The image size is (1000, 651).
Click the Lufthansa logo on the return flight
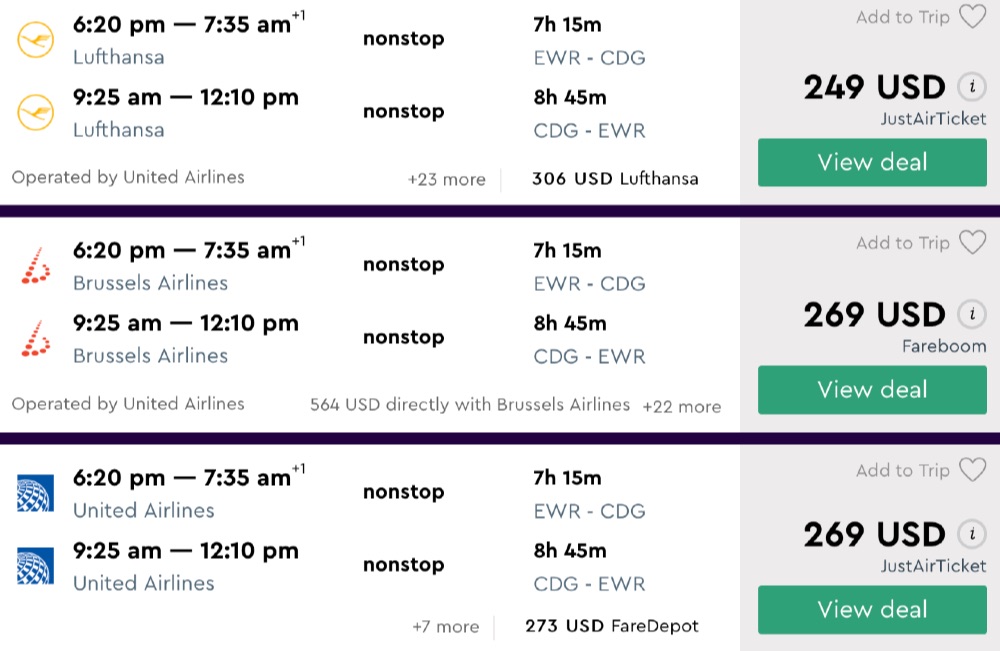(x=36, y=113)
